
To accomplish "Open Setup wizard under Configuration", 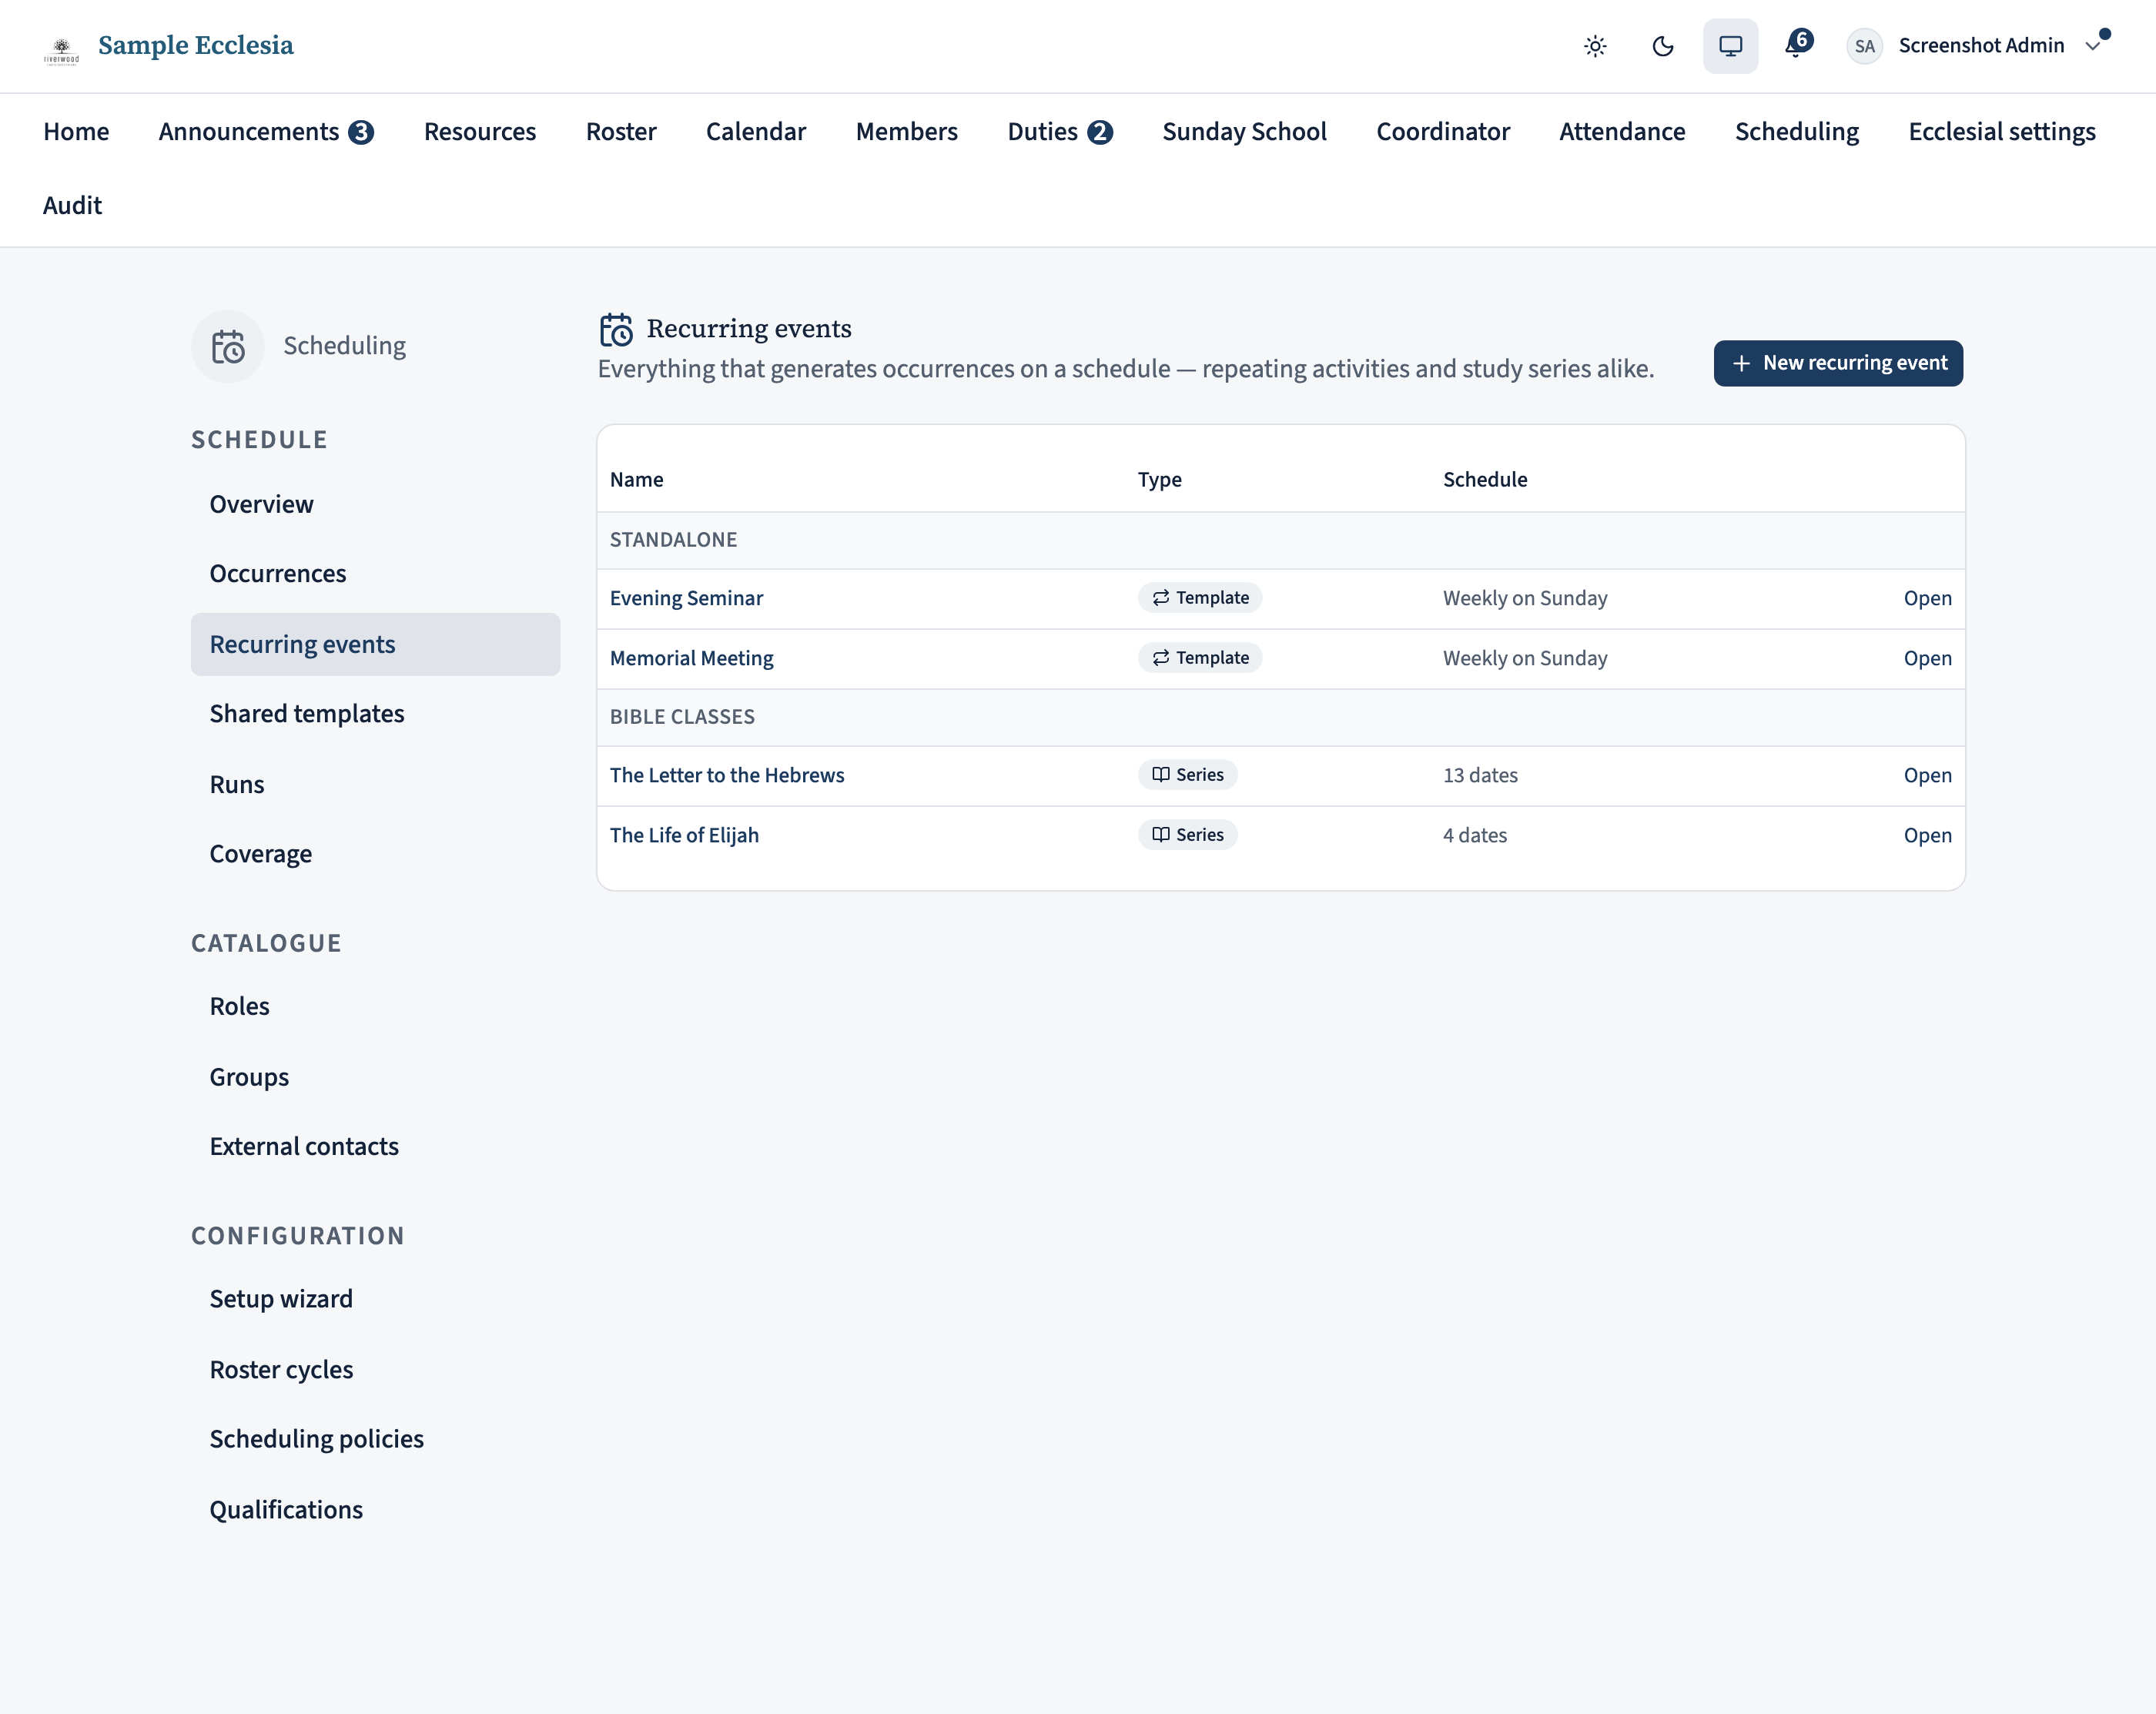I will 375,1299.
